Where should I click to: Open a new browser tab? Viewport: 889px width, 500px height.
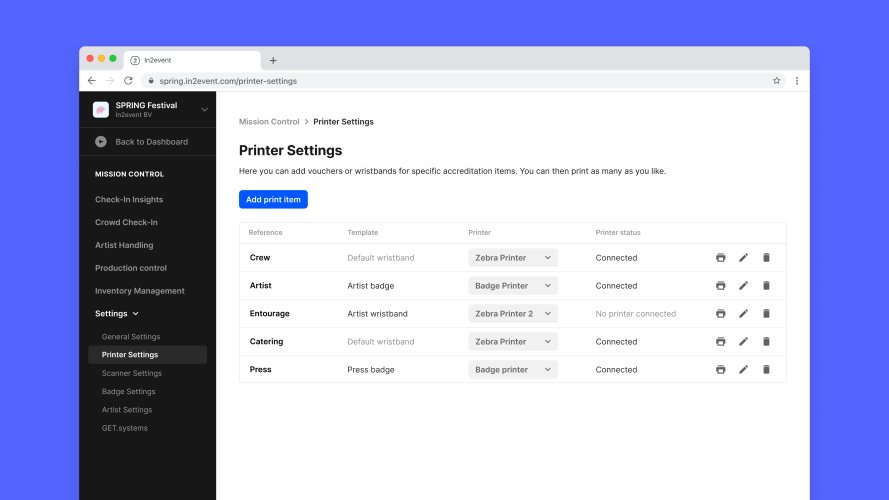(273, 60)
